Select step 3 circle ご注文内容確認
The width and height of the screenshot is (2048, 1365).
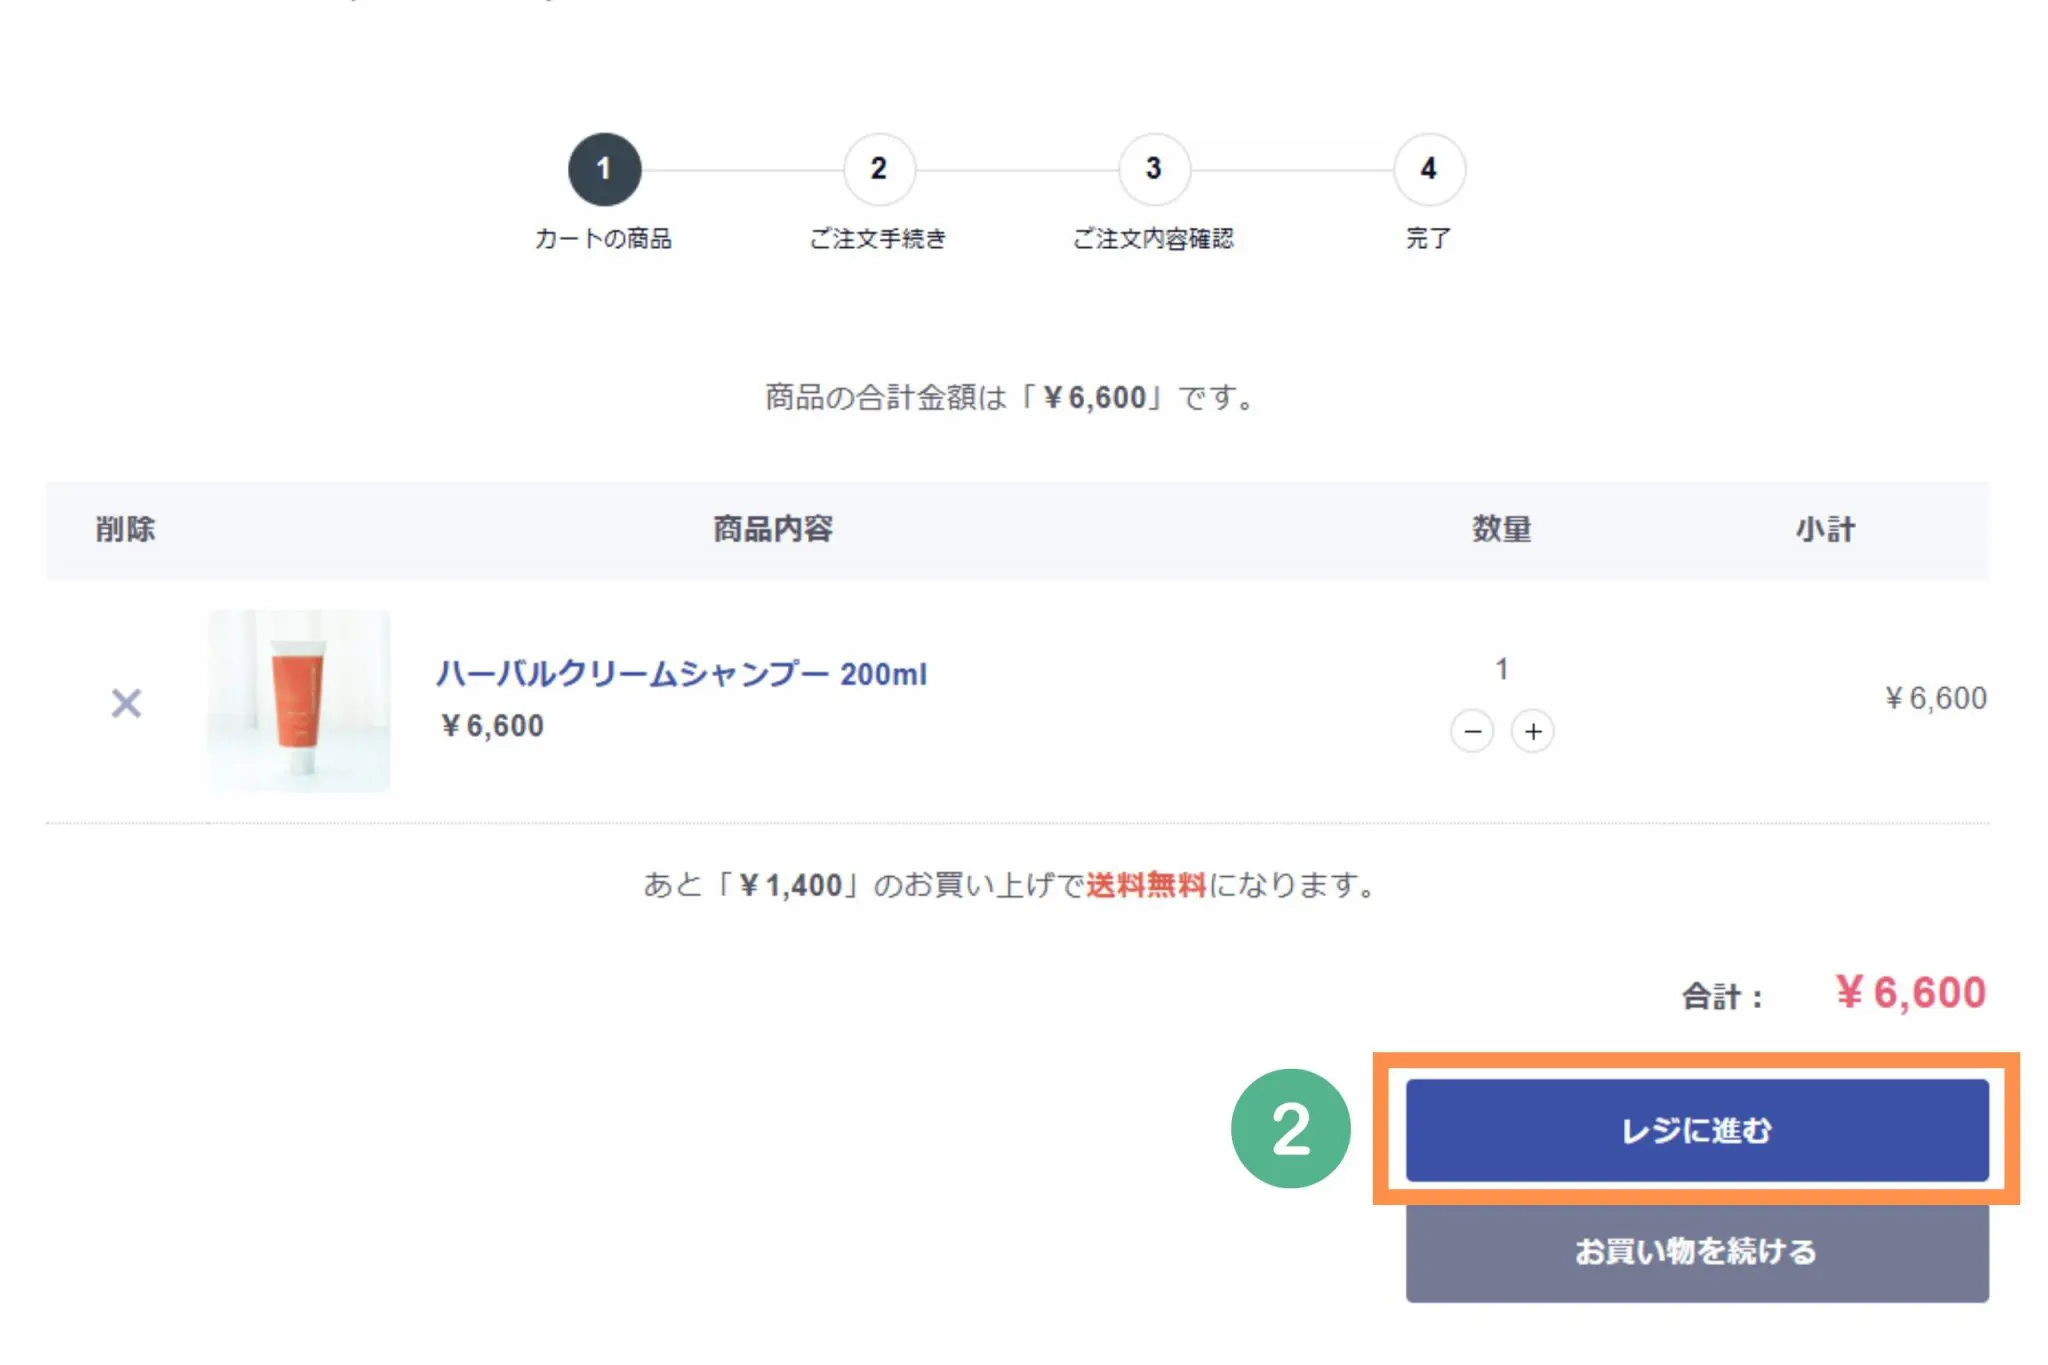click(x=1153, y=169)
